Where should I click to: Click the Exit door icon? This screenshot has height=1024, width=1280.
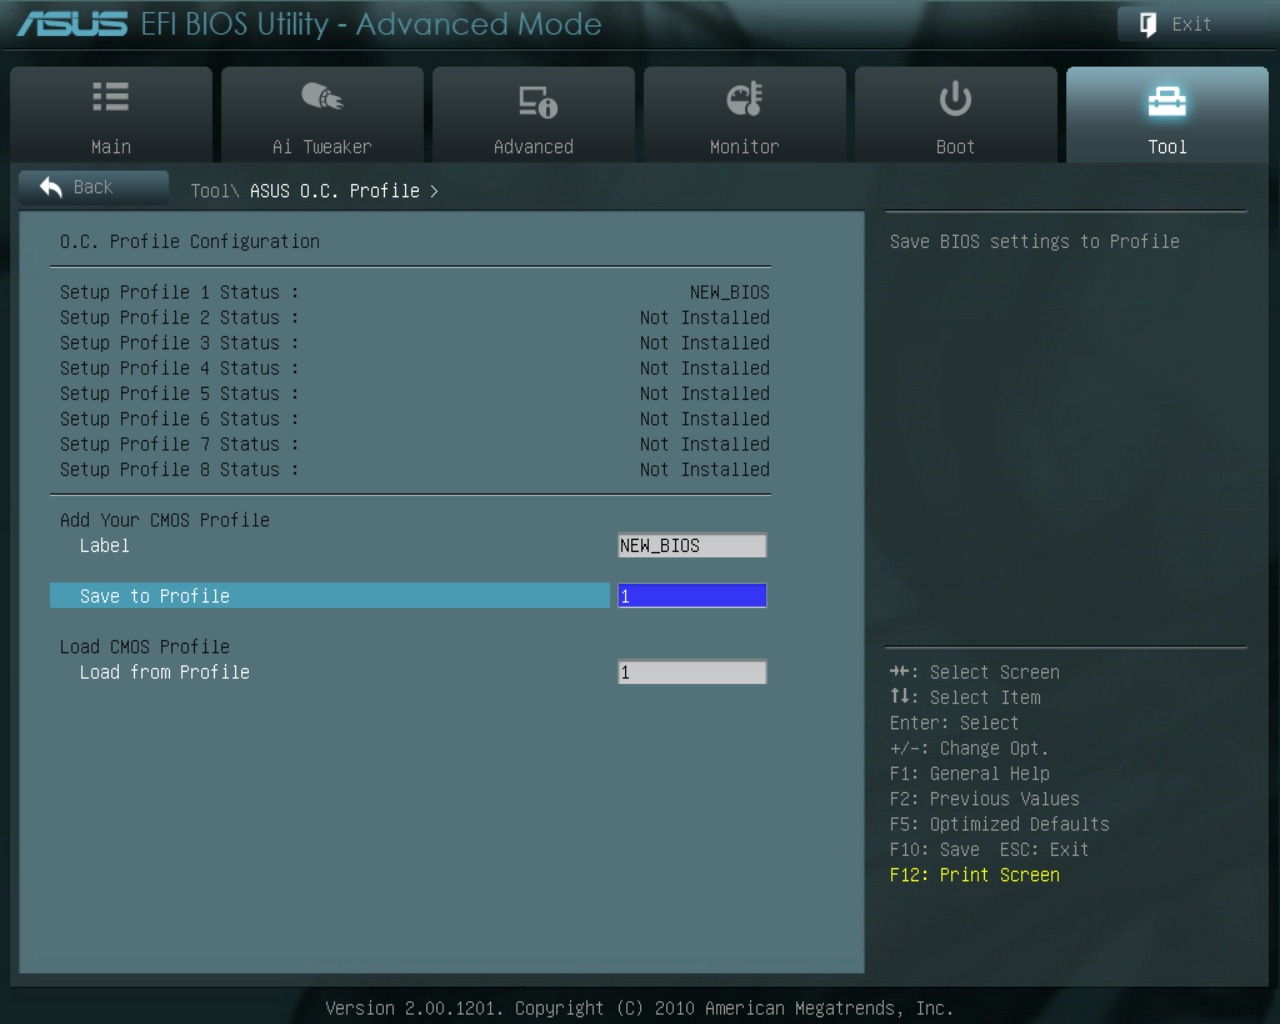(x=1148, y=24)
